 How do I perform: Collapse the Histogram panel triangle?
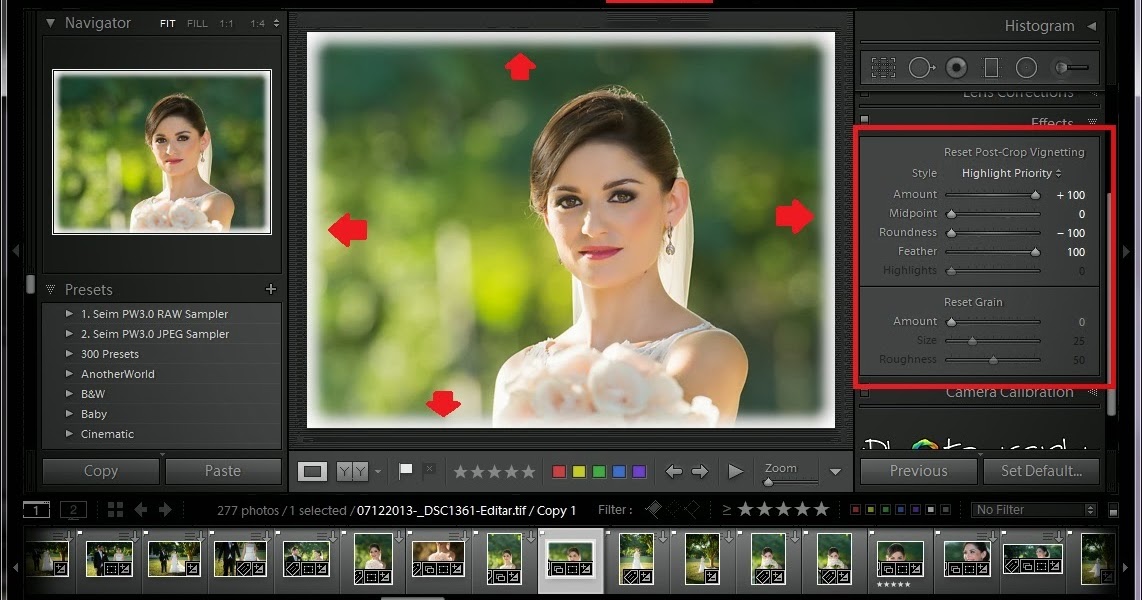1092,26
